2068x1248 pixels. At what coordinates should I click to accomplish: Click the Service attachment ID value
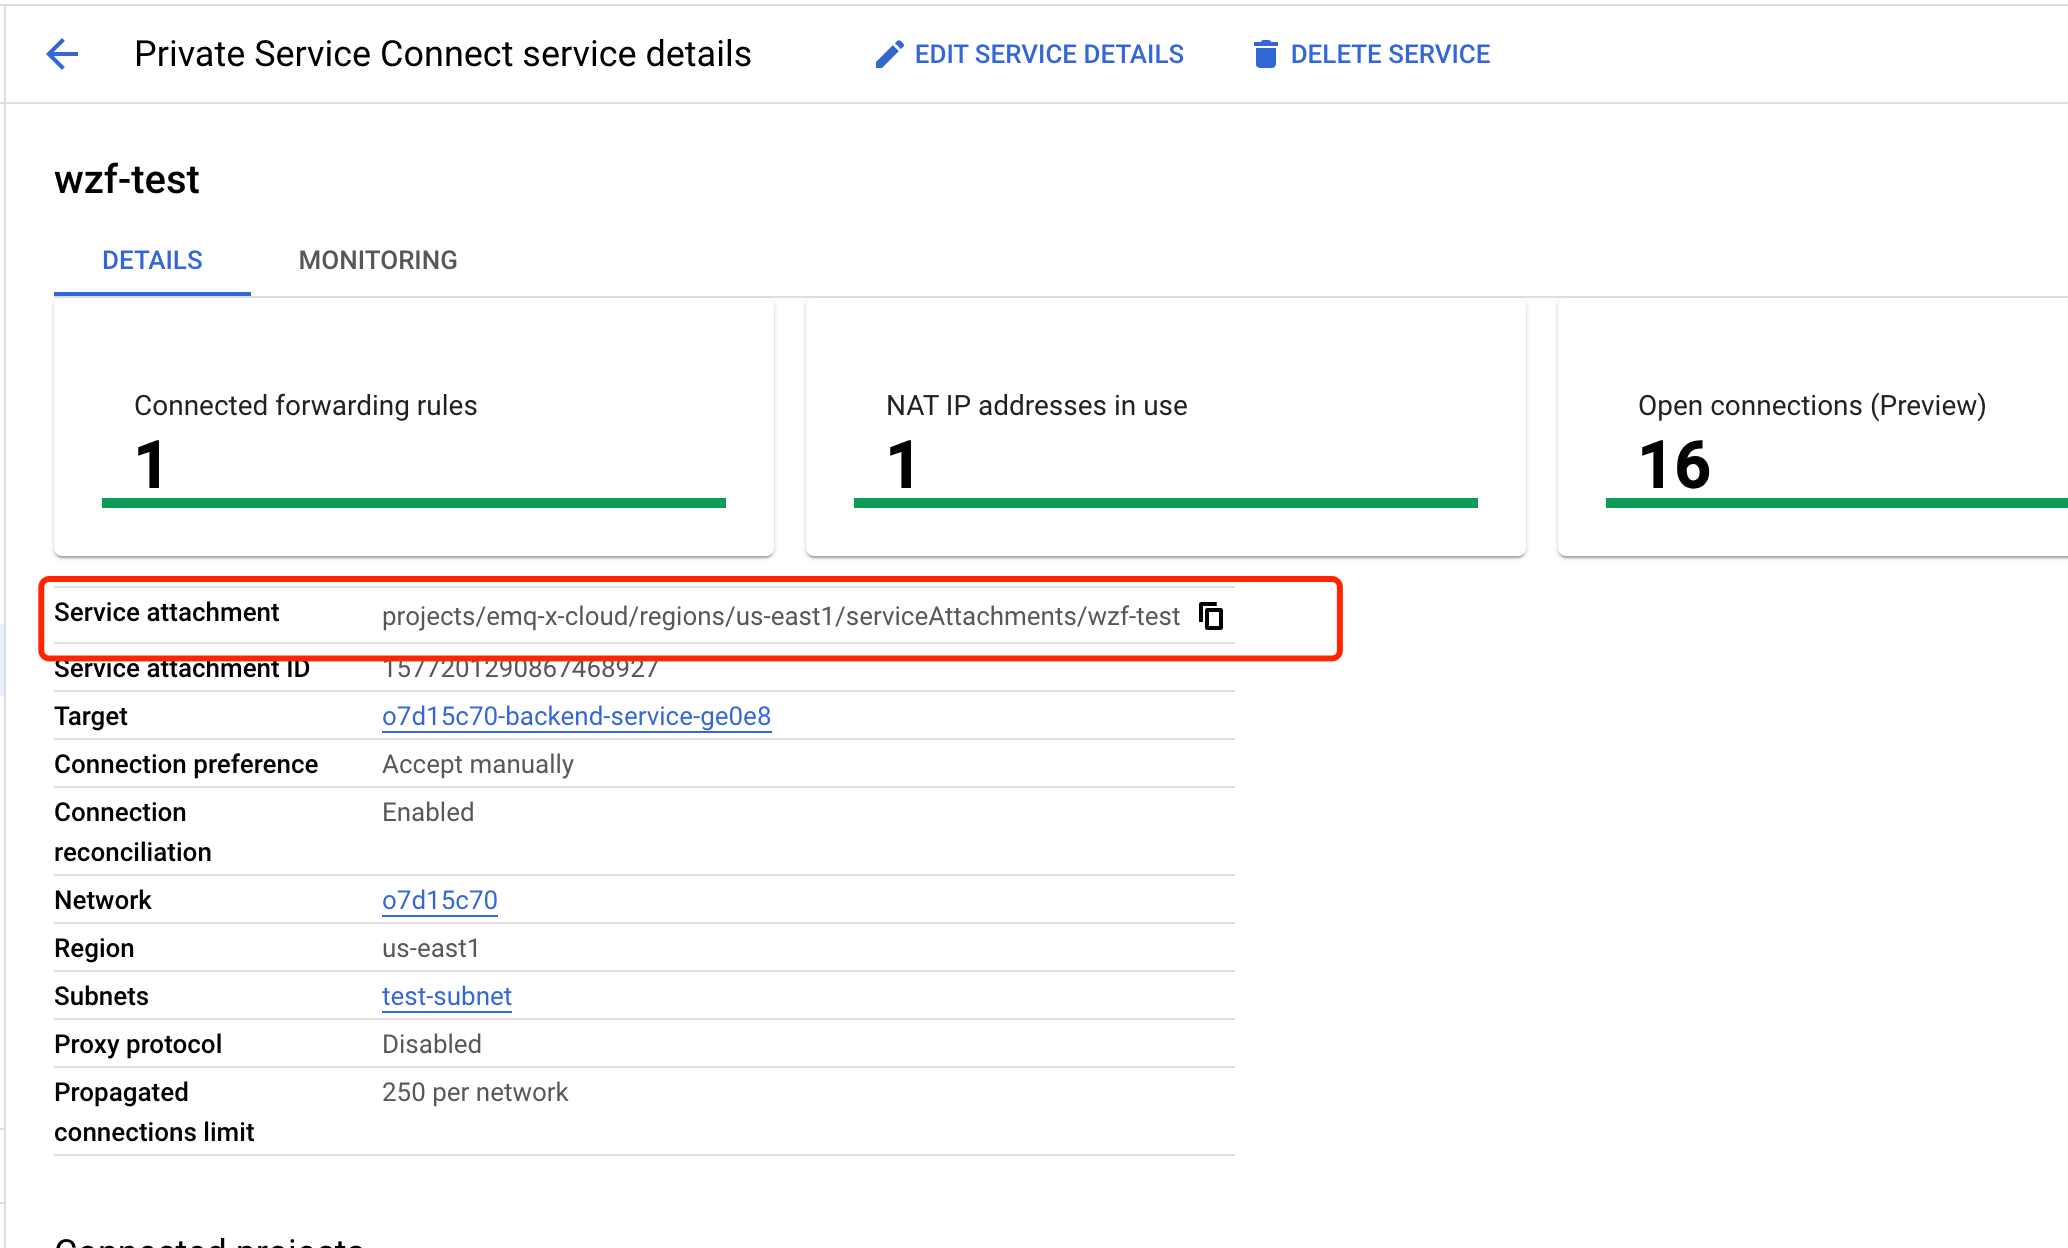coord(519,667)
